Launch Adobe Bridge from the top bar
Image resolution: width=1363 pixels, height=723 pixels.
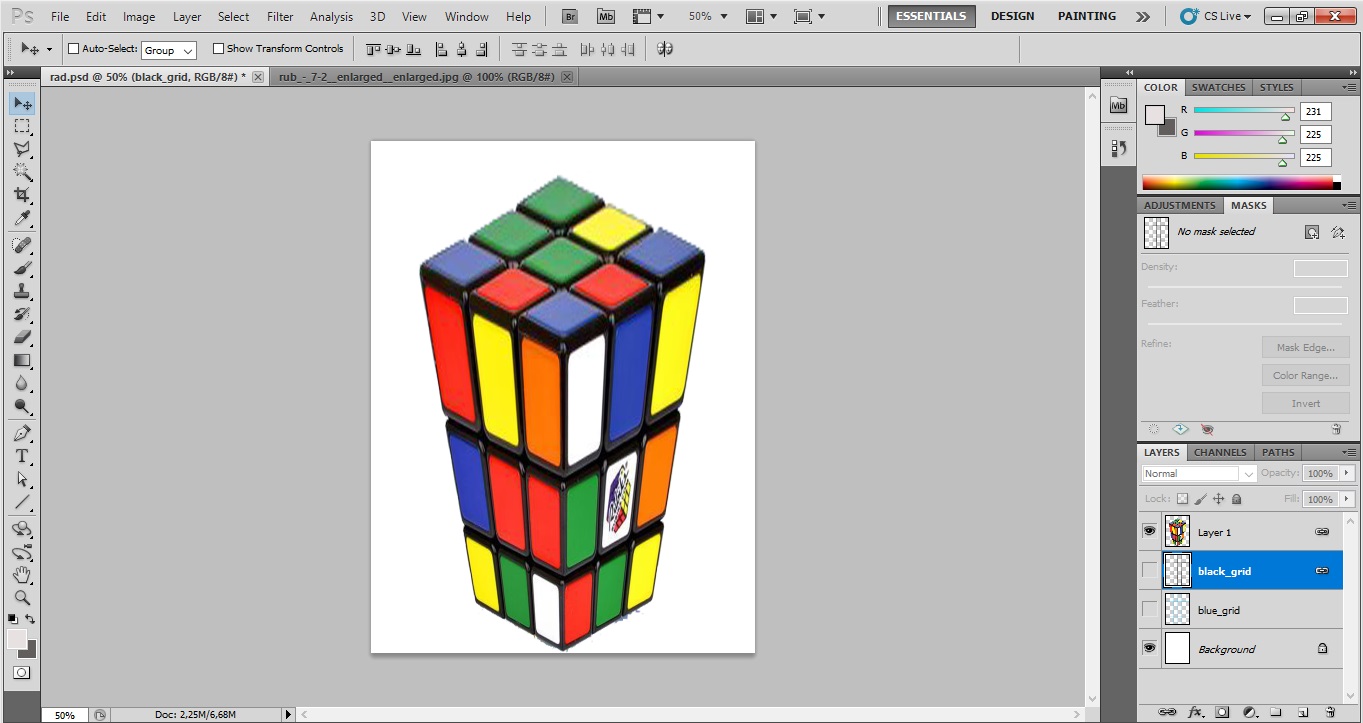(x=570, y=16)
